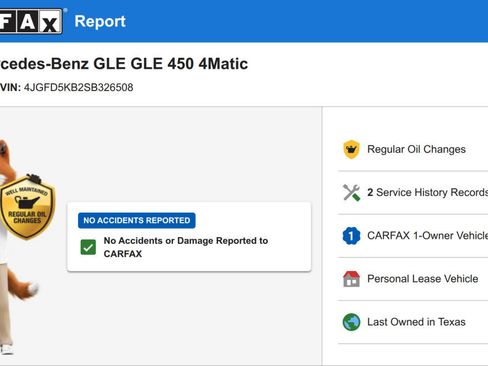This screenshot has width=488, height=366.
Task: Click the Regular Oil Changes shield icon
Action: click(351, 149)
